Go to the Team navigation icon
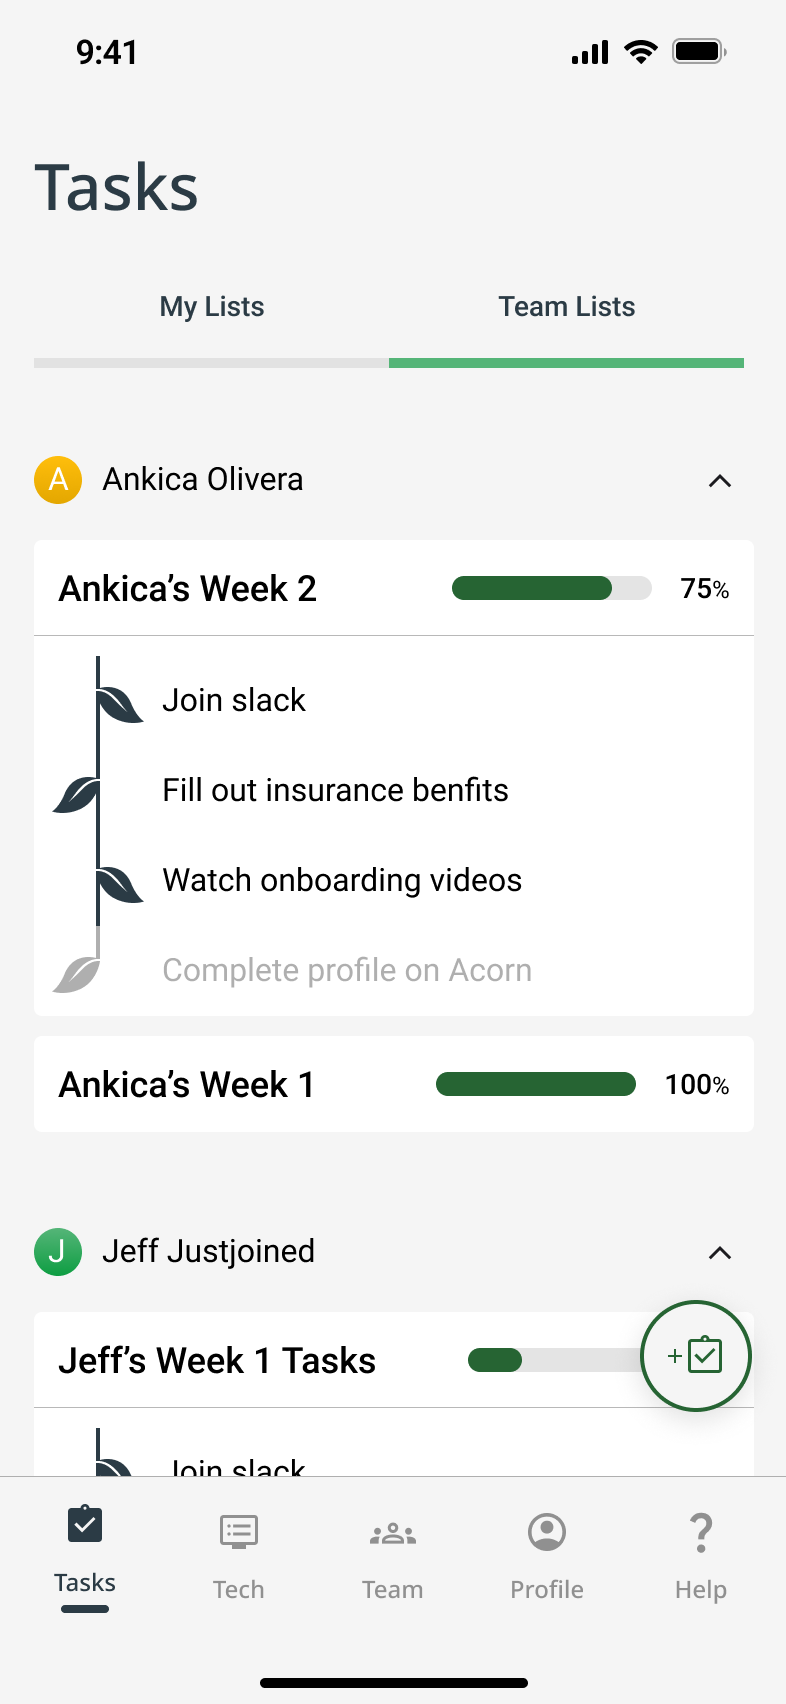The width and height of the screenshot is (786, 1704). point(392,1532)
